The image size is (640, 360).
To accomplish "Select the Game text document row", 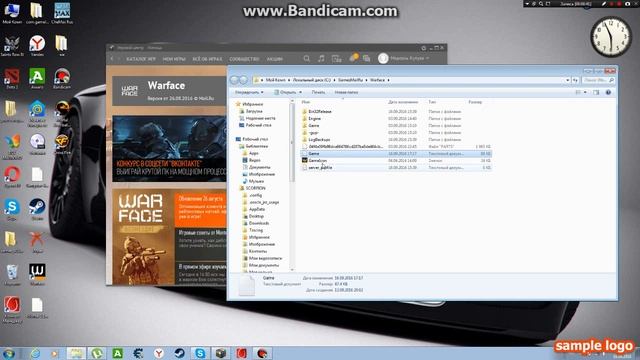I will pyautogui.click(x=396, y=153).
